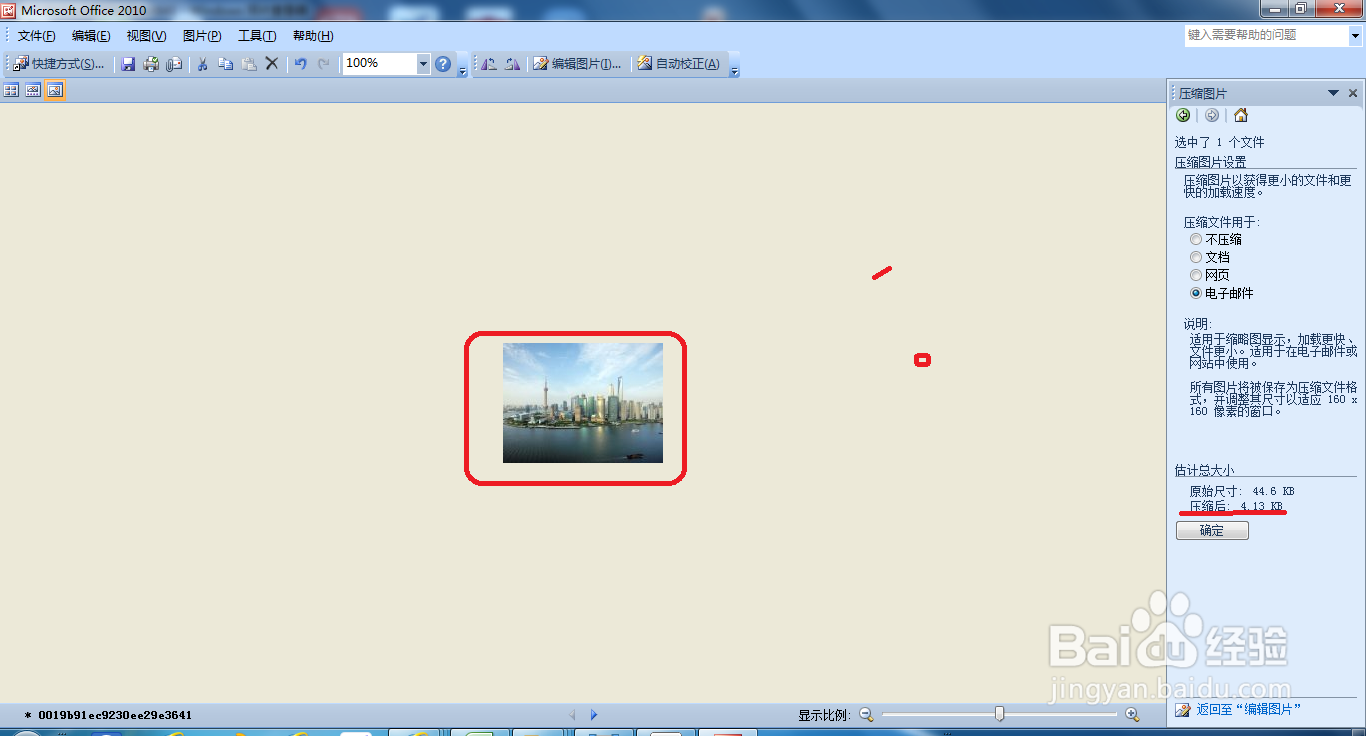
Task: Click the blue Help question-mark icon
Action: [x=443, y=64]
